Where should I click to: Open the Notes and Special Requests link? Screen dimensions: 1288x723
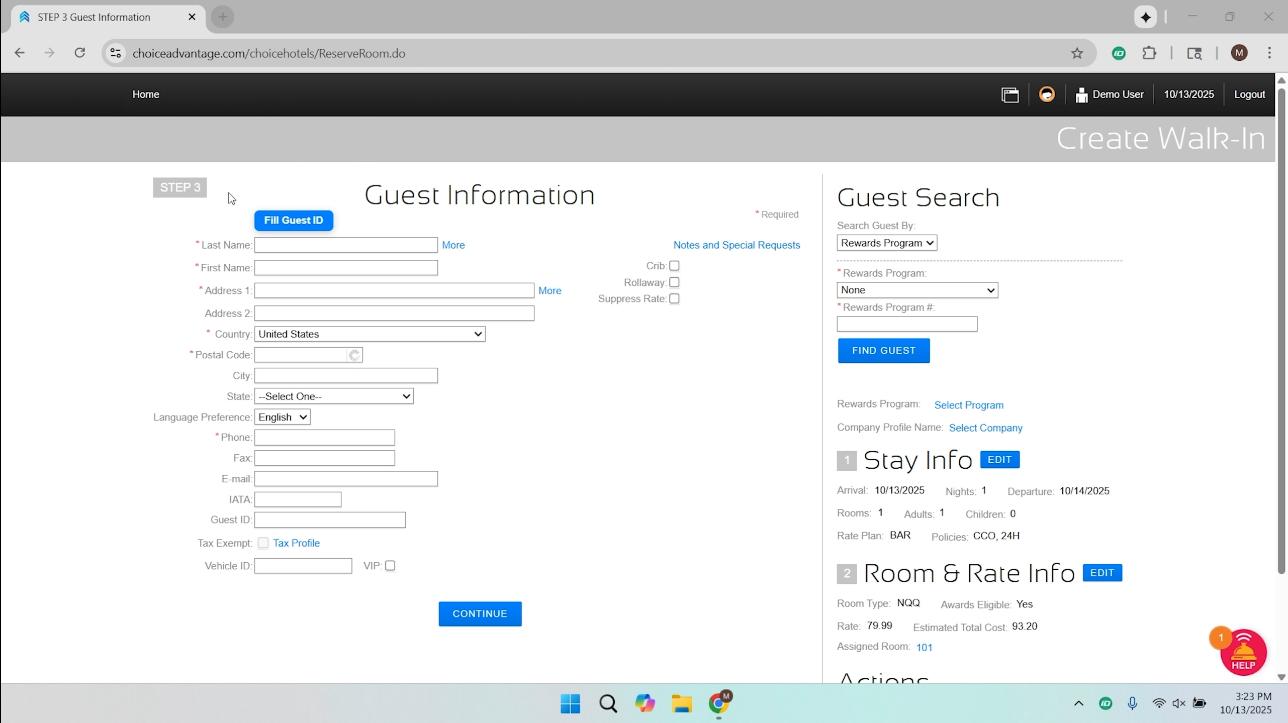click(x=736, y=245)
